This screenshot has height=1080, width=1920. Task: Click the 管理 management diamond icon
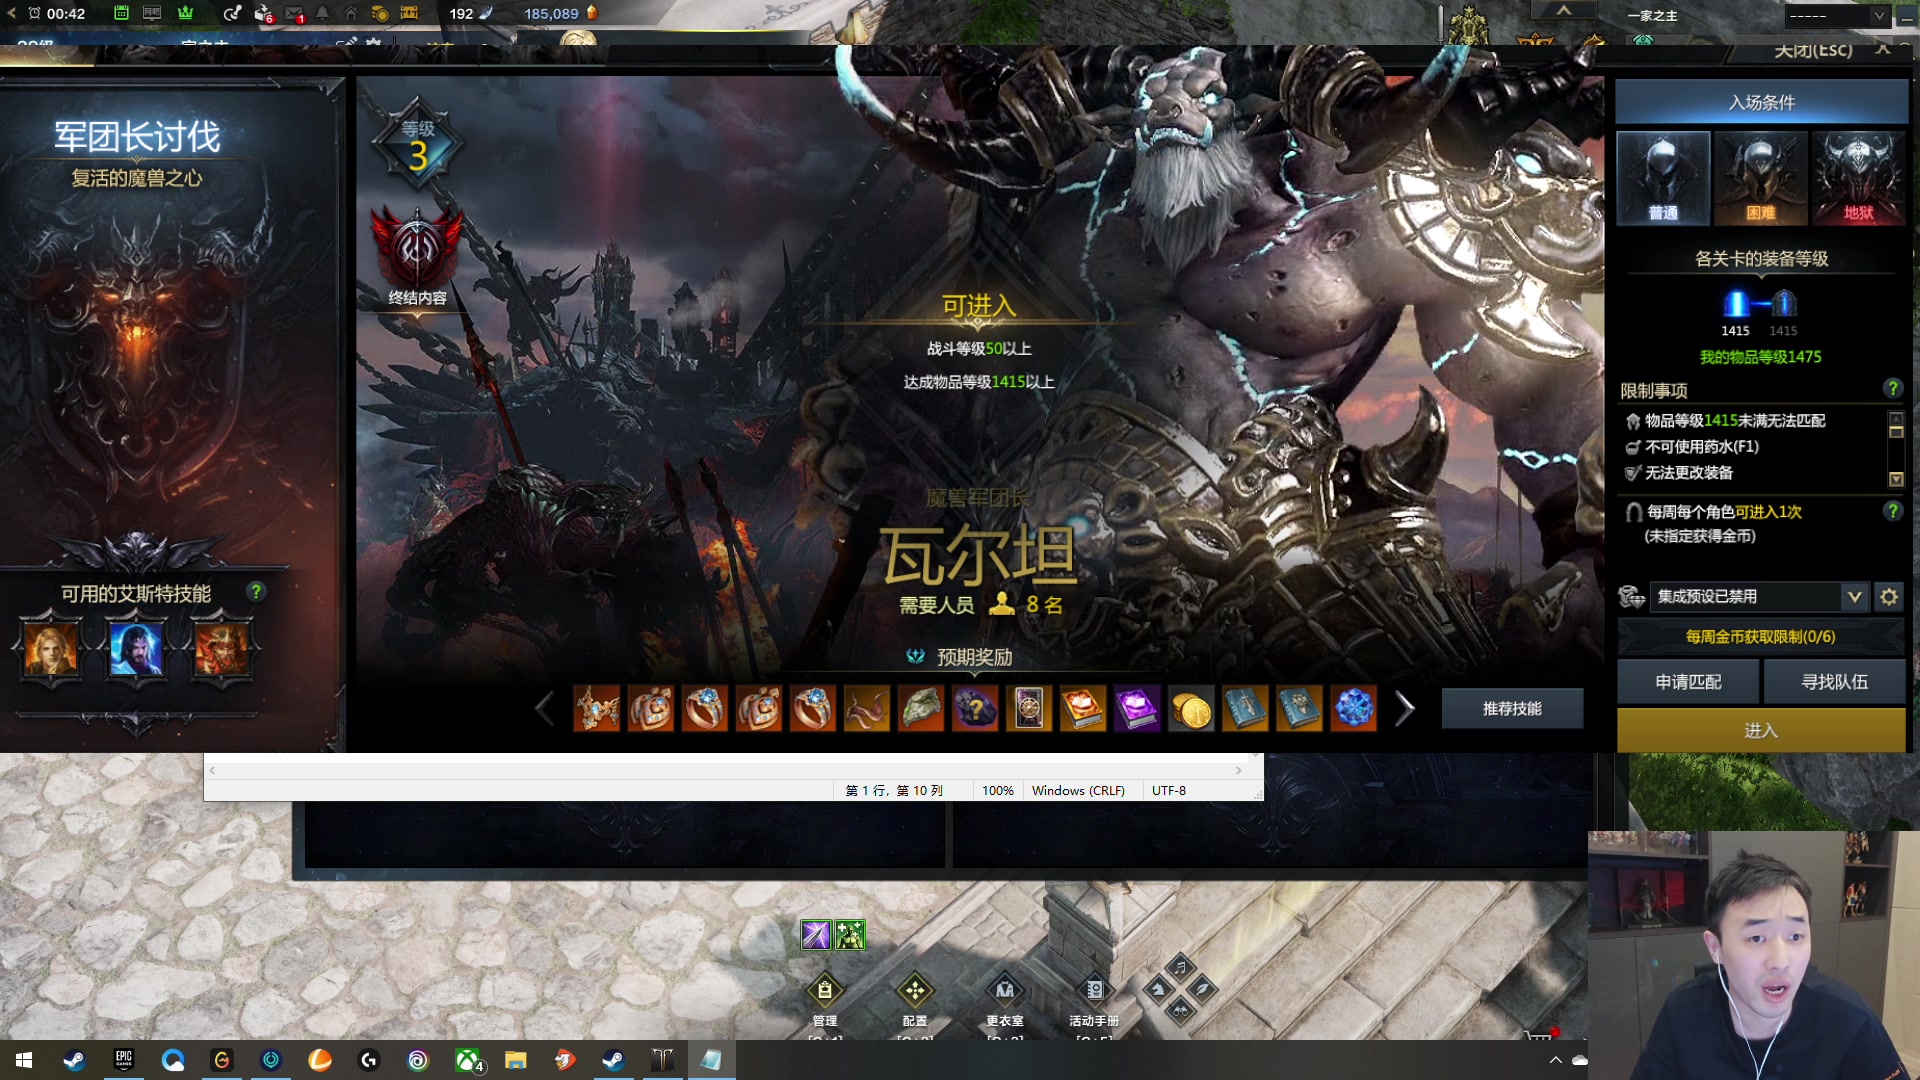tap(825, 991)
